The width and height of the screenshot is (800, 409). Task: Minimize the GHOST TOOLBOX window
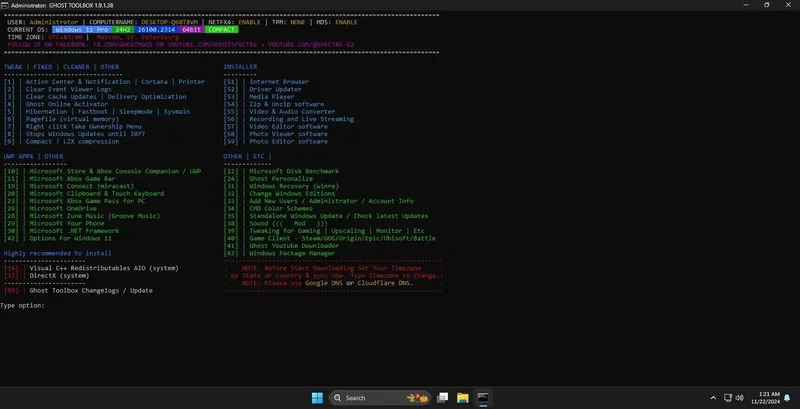pos(746,5)
